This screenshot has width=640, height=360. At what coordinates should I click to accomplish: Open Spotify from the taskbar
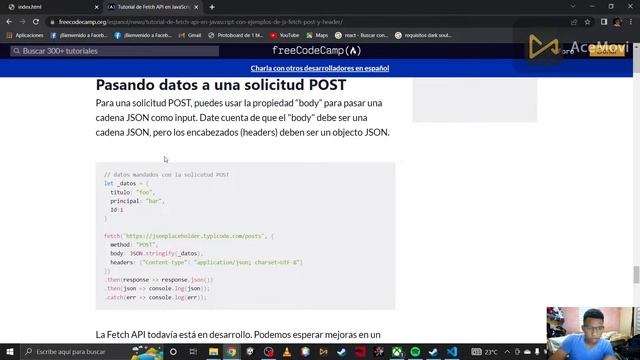point(415,351)
